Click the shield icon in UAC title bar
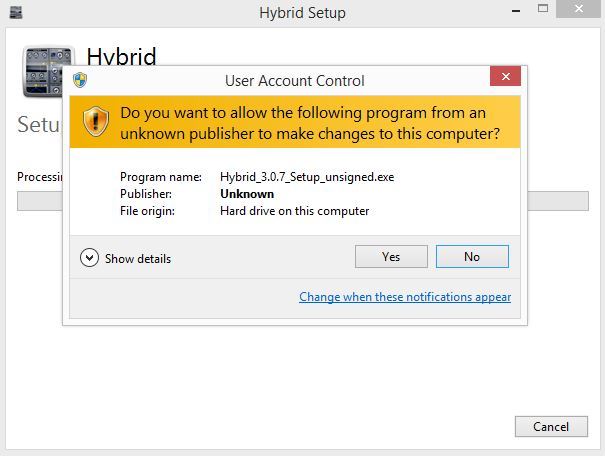Viewport: 605px width, 456px height. pos(80,81)
